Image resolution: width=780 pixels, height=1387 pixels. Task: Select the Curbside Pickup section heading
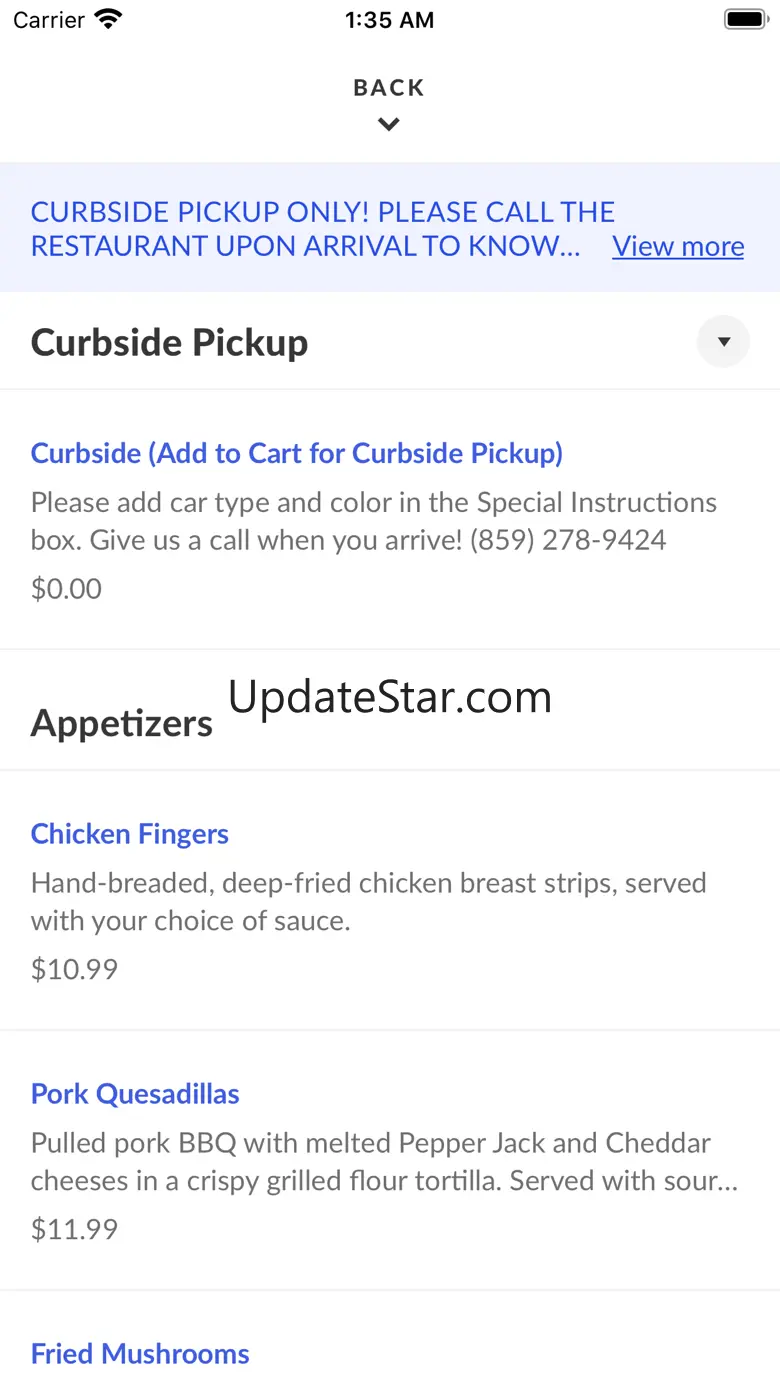click(x=169, y=342)
